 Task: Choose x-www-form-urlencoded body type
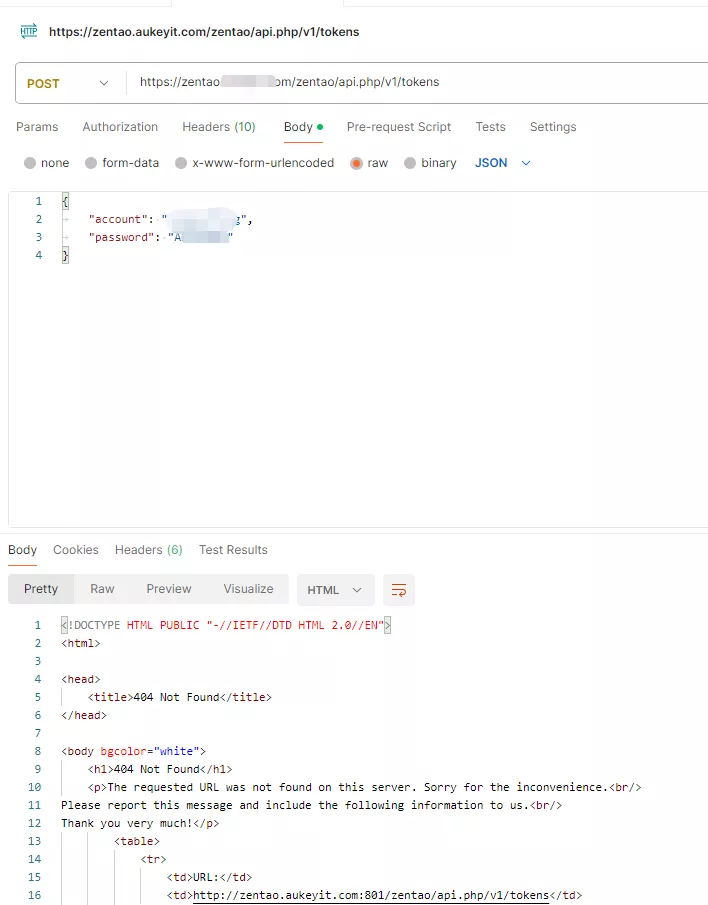tap(254, 163)
